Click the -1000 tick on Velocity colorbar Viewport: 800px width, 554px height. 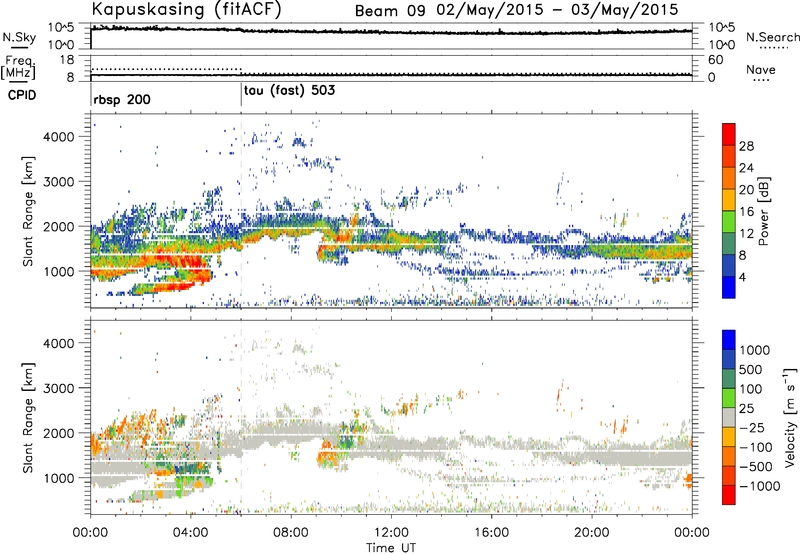click(760, 486)
